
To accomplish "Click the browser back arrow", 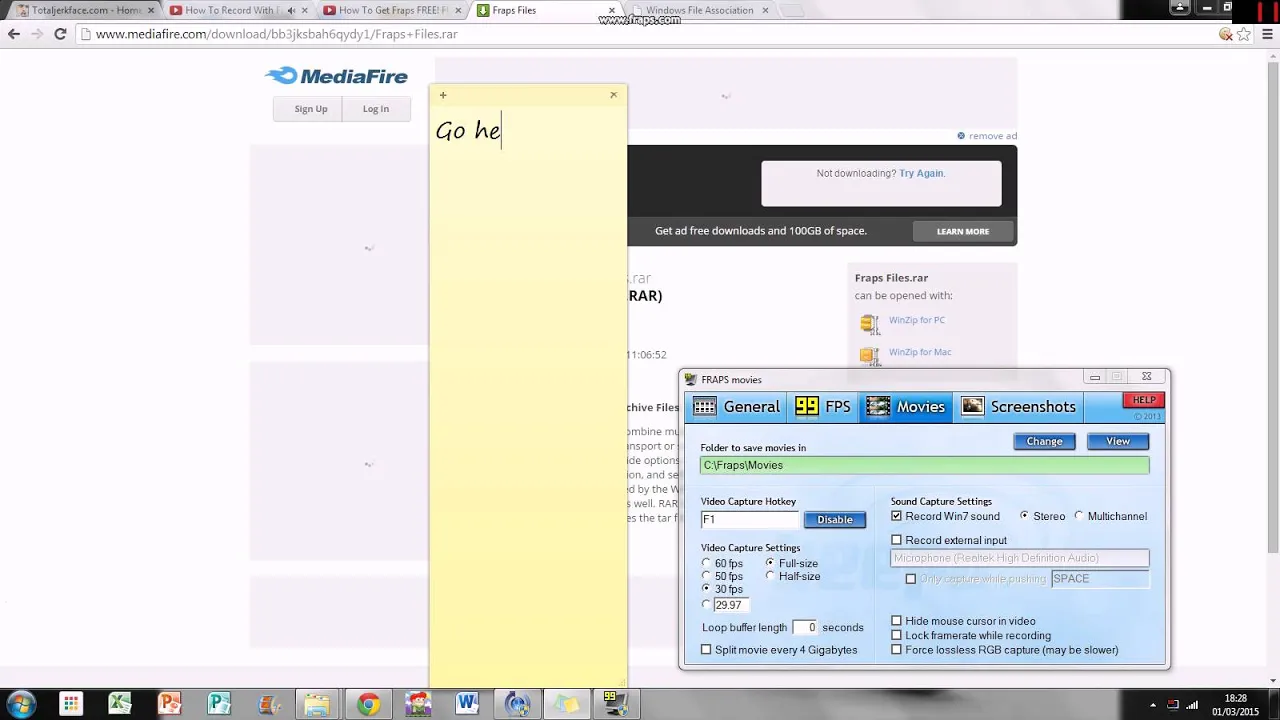I will click(x=14, y=34).
